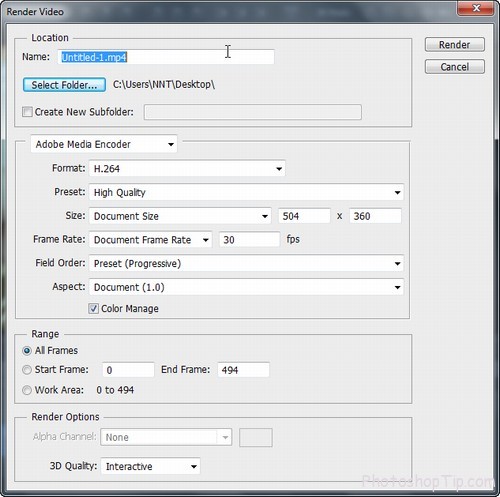Image resolution: width=500 pixels, height=497 pixels.
Task: Click the End Frame field showing 494
Action: click(243, 370)
